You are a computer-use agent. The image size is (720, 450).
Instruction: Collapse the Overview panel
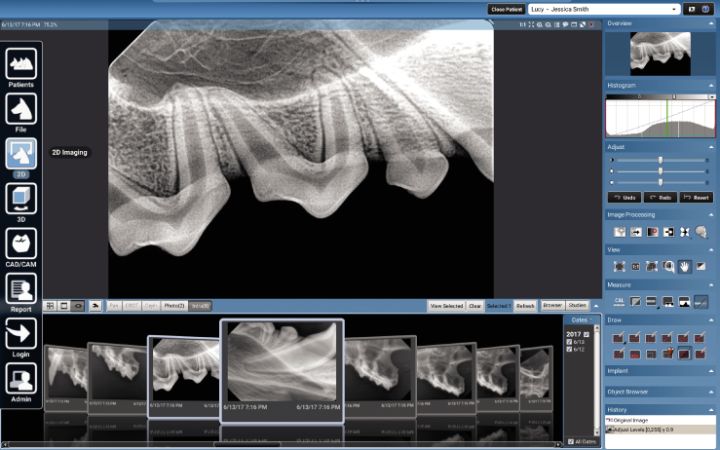pyautogui.click(x=711, y=23)
